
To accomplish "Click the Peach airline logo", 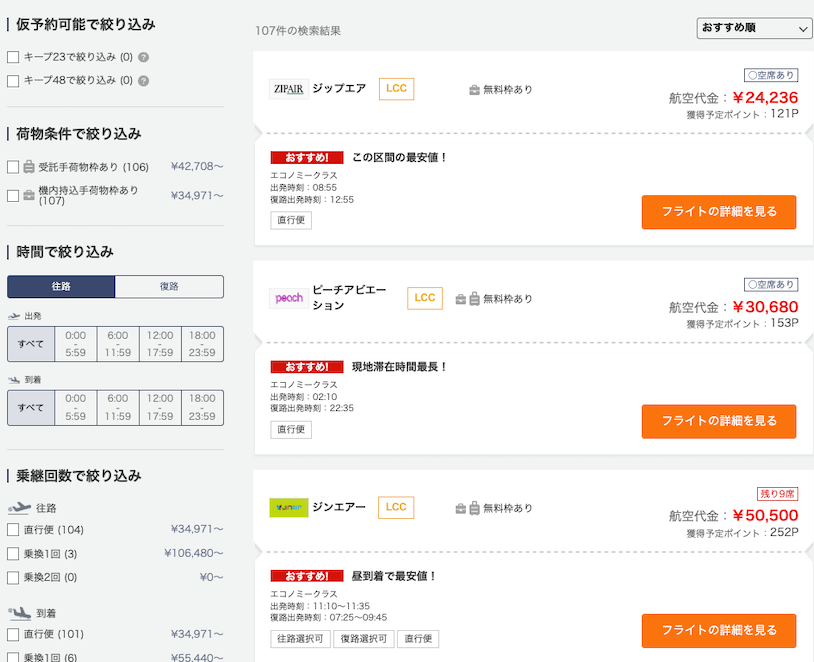I will [x=289, y=298].
